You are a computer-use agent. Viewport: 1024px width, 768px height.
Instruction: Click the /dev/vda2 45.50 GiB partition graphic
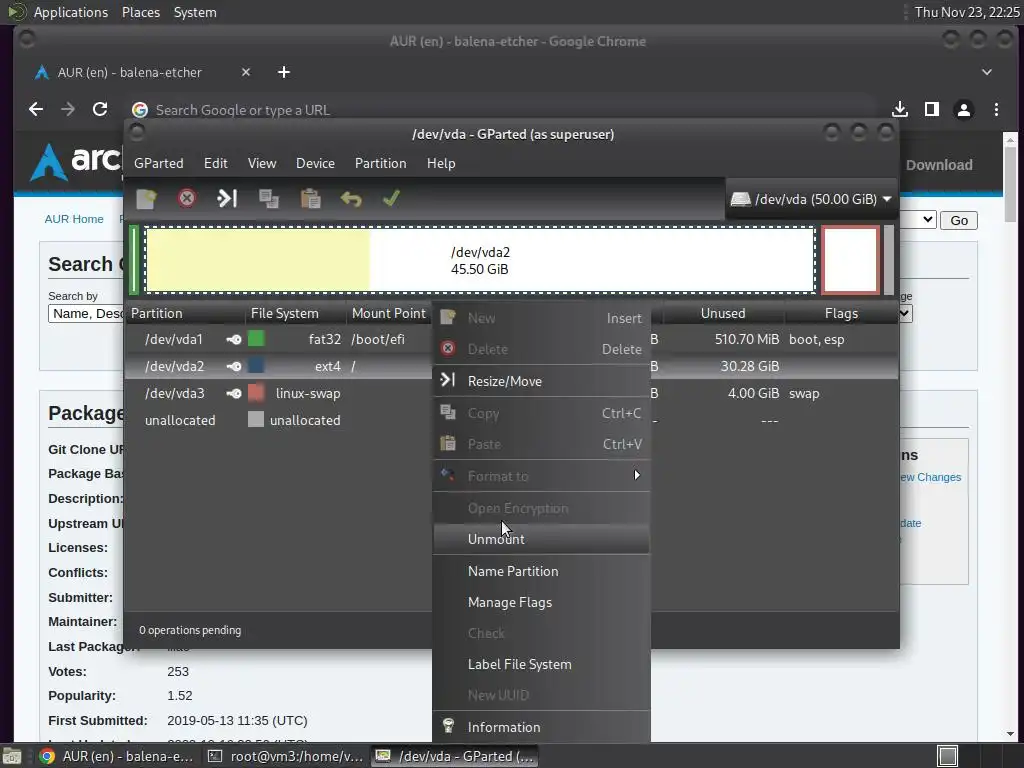[x=480, y=260]
